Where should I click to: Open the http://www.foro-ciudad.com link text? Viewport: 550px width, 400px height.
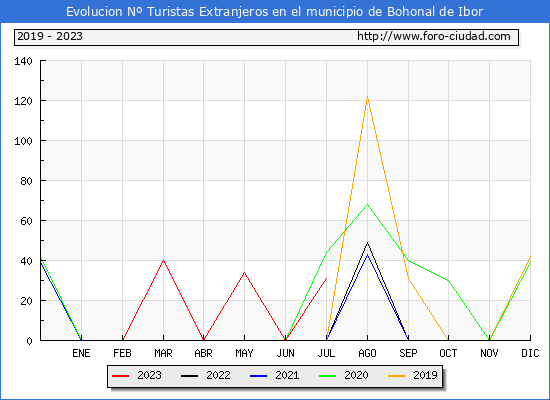[434, 36]
